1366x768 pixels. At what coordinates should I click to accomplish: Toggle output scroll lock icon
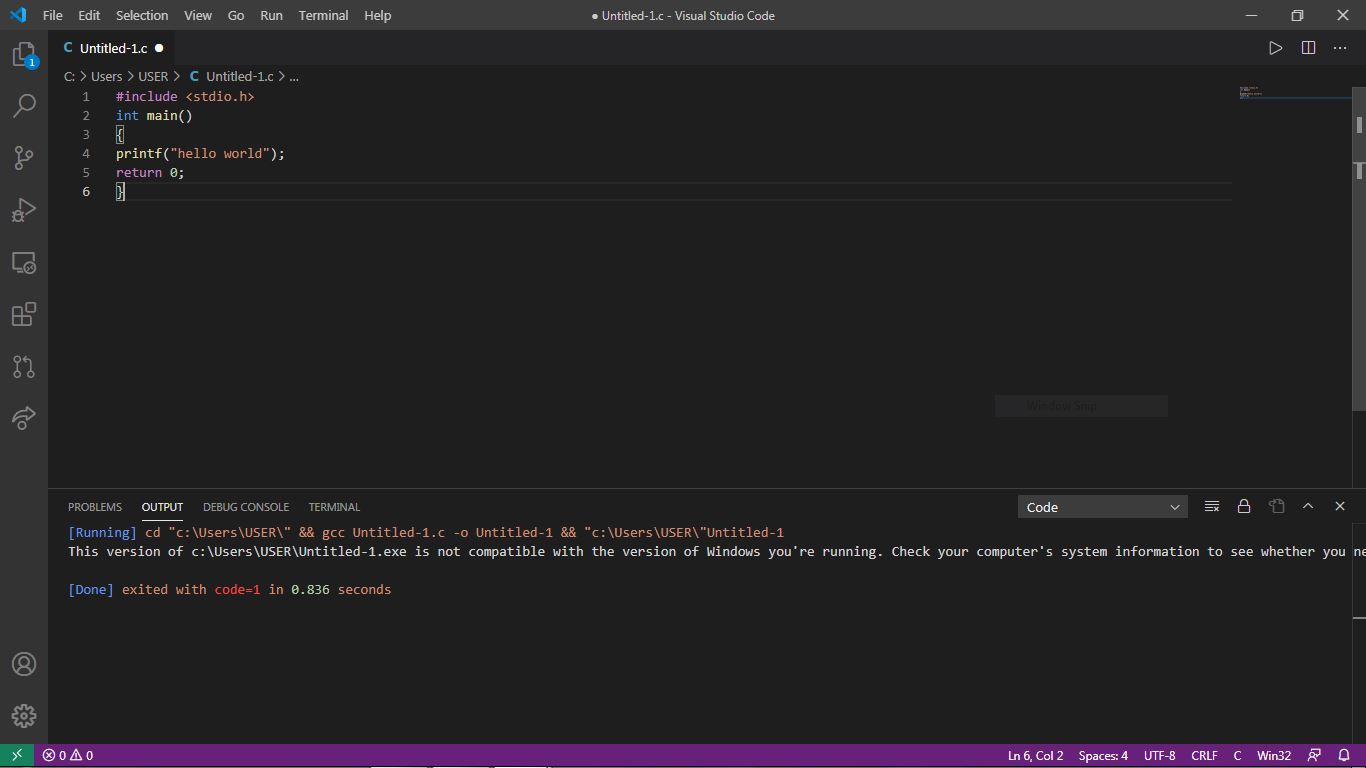(x=1244, y=507)
